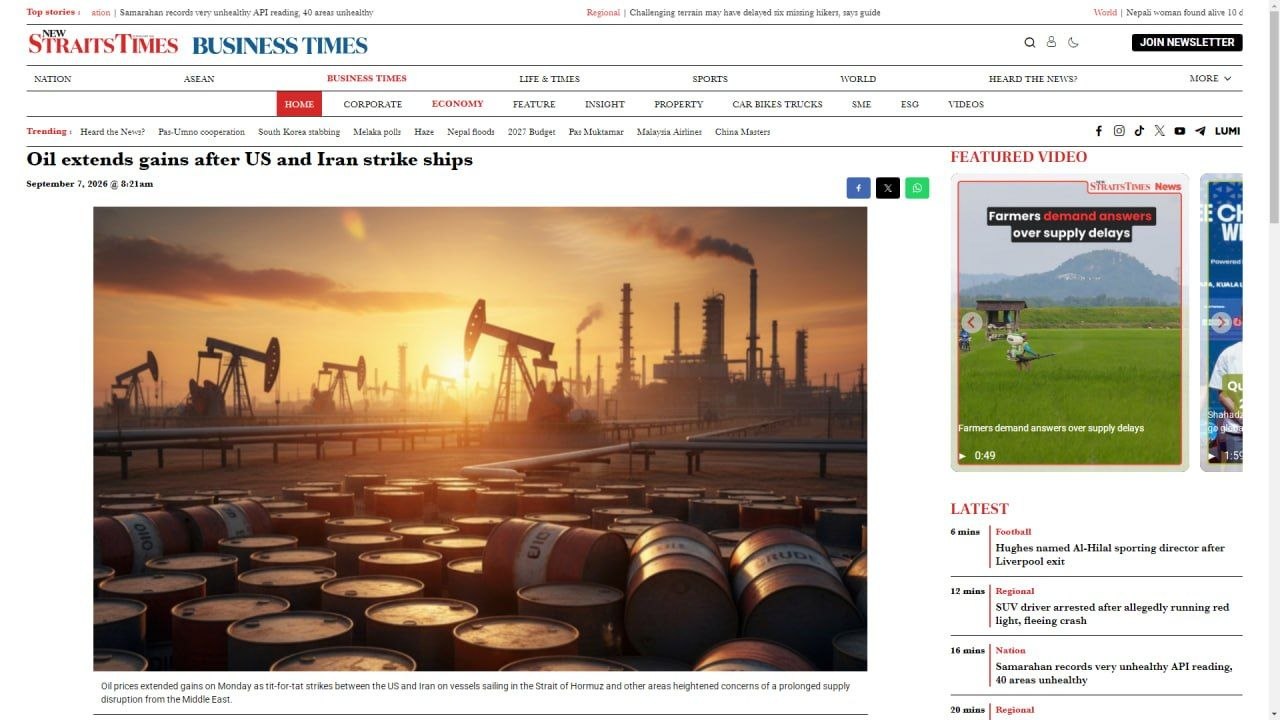Viewport: 1280px width, 720px height.
Task: Show previous featured video arrow
Action: click(972, 322)
